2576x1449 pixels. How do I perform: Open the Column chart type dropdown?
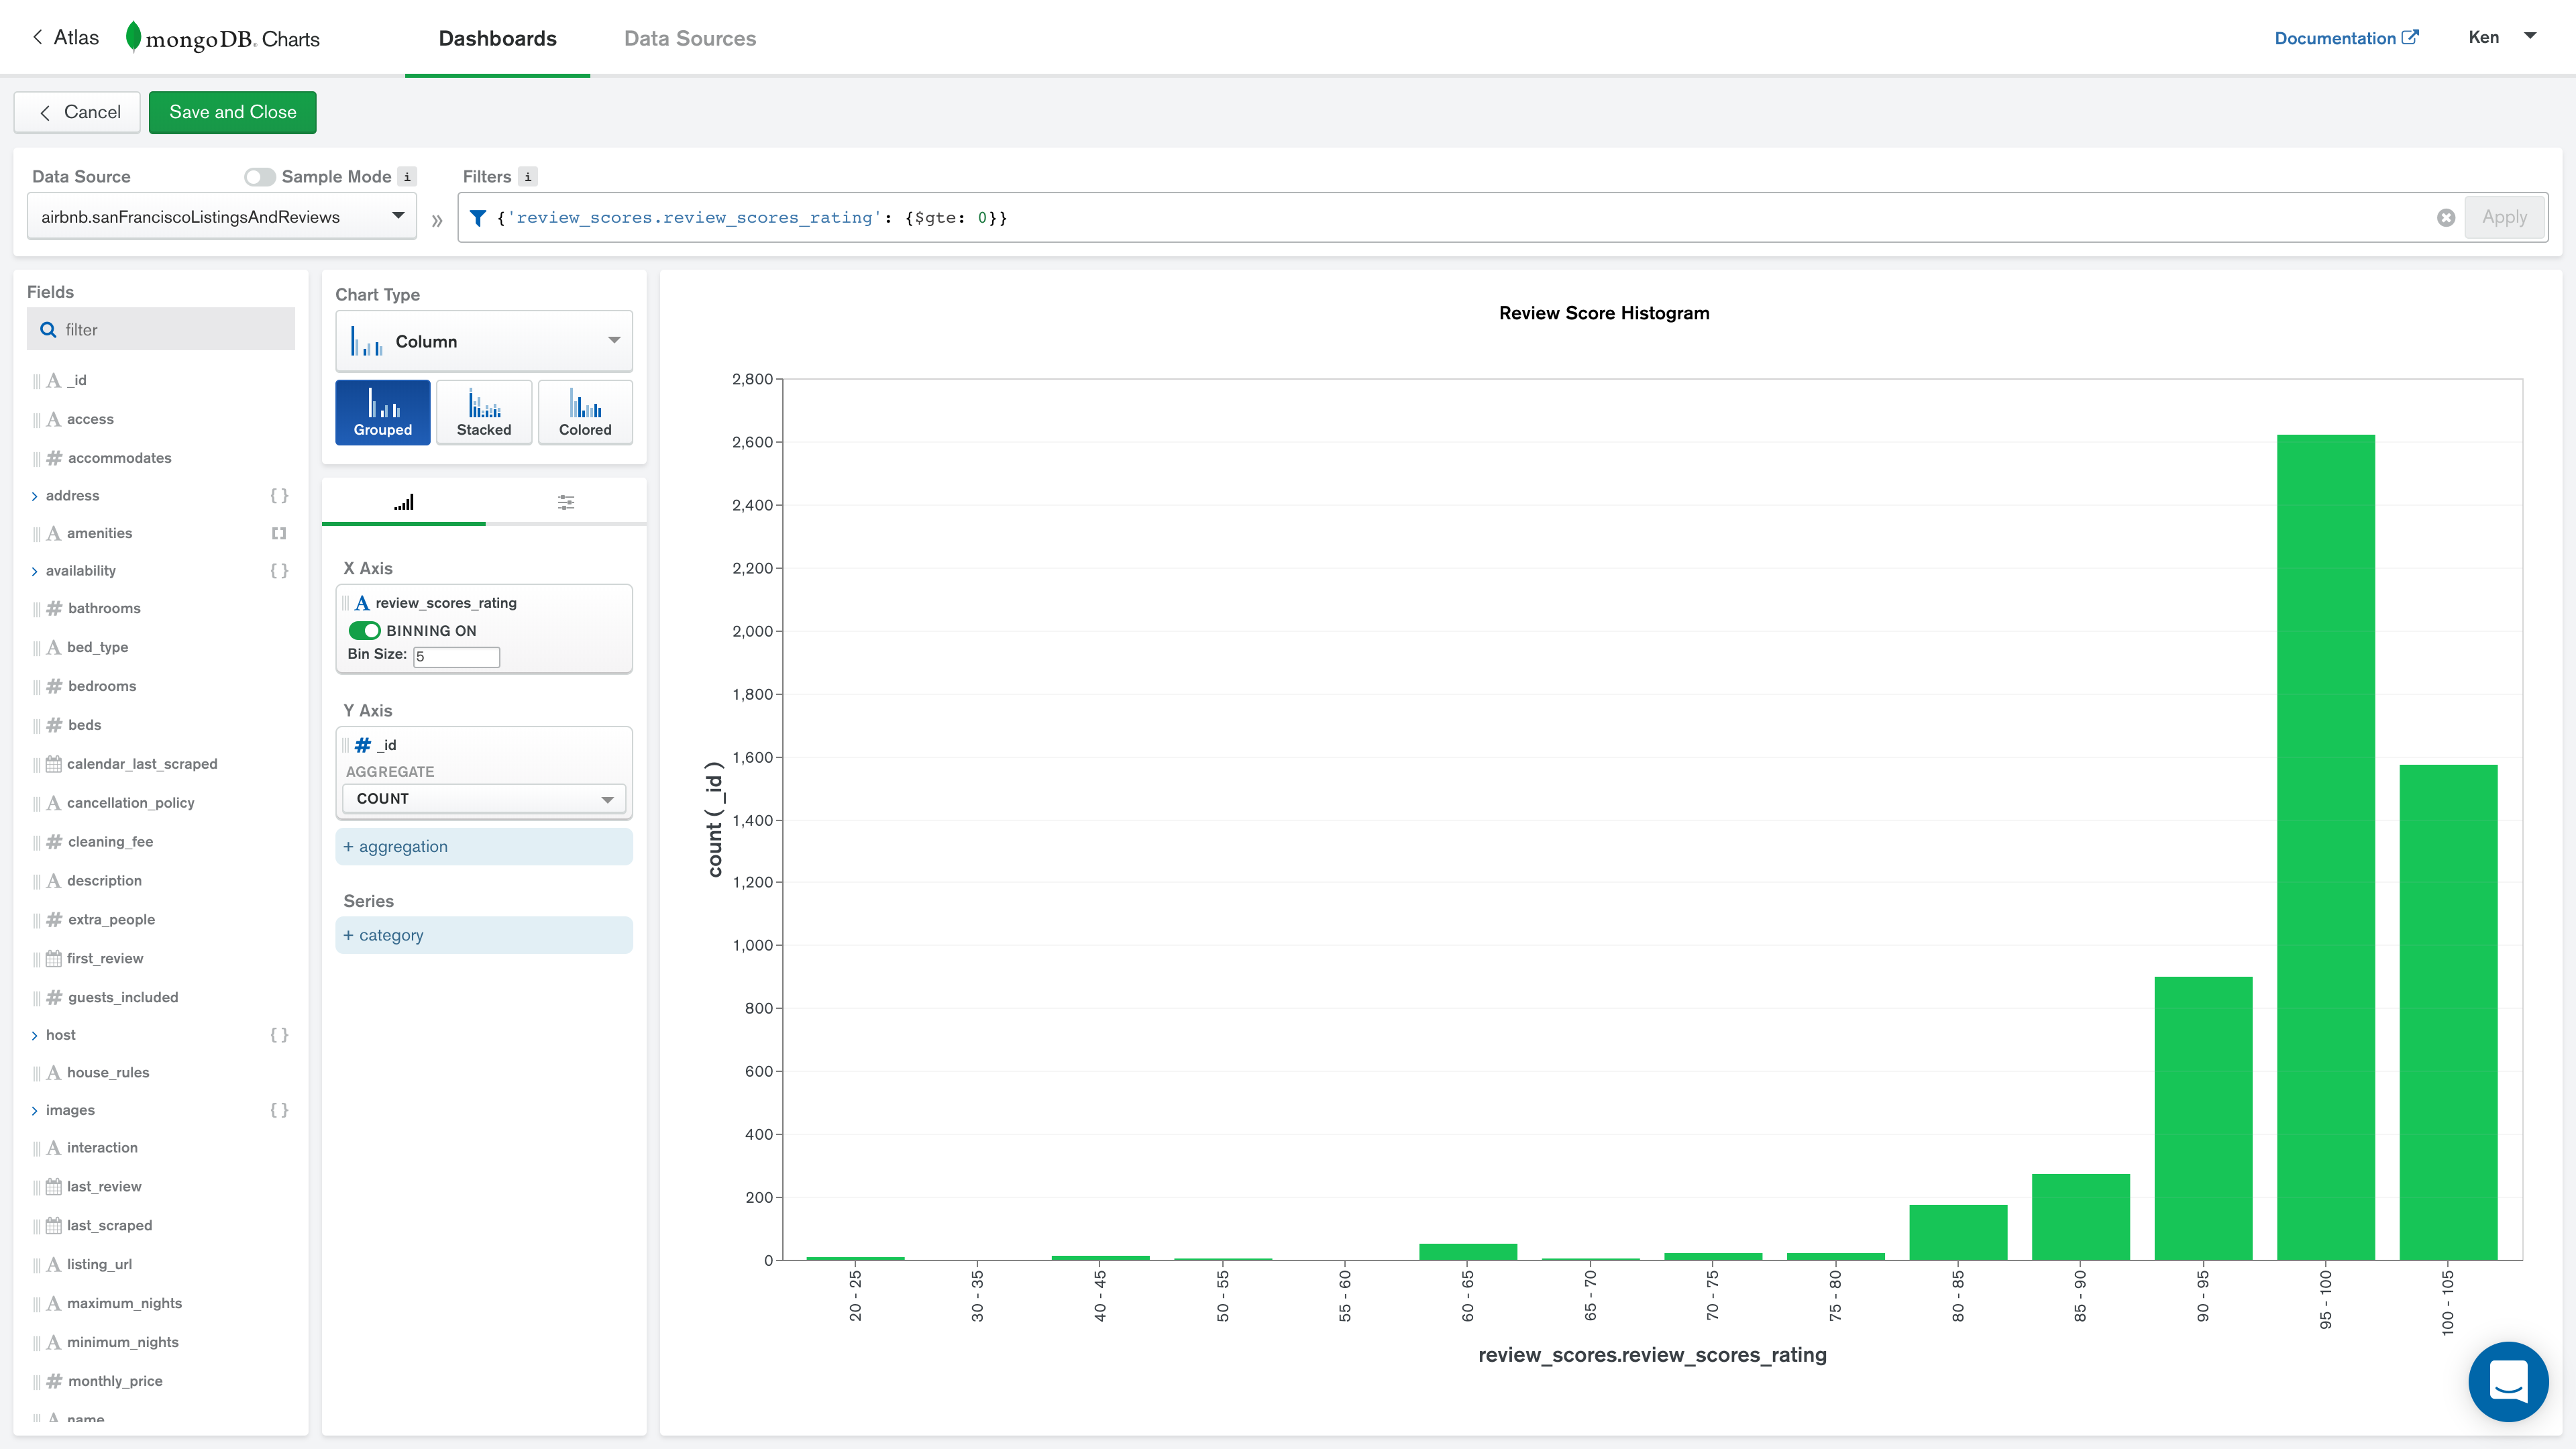tap(484, 341)
